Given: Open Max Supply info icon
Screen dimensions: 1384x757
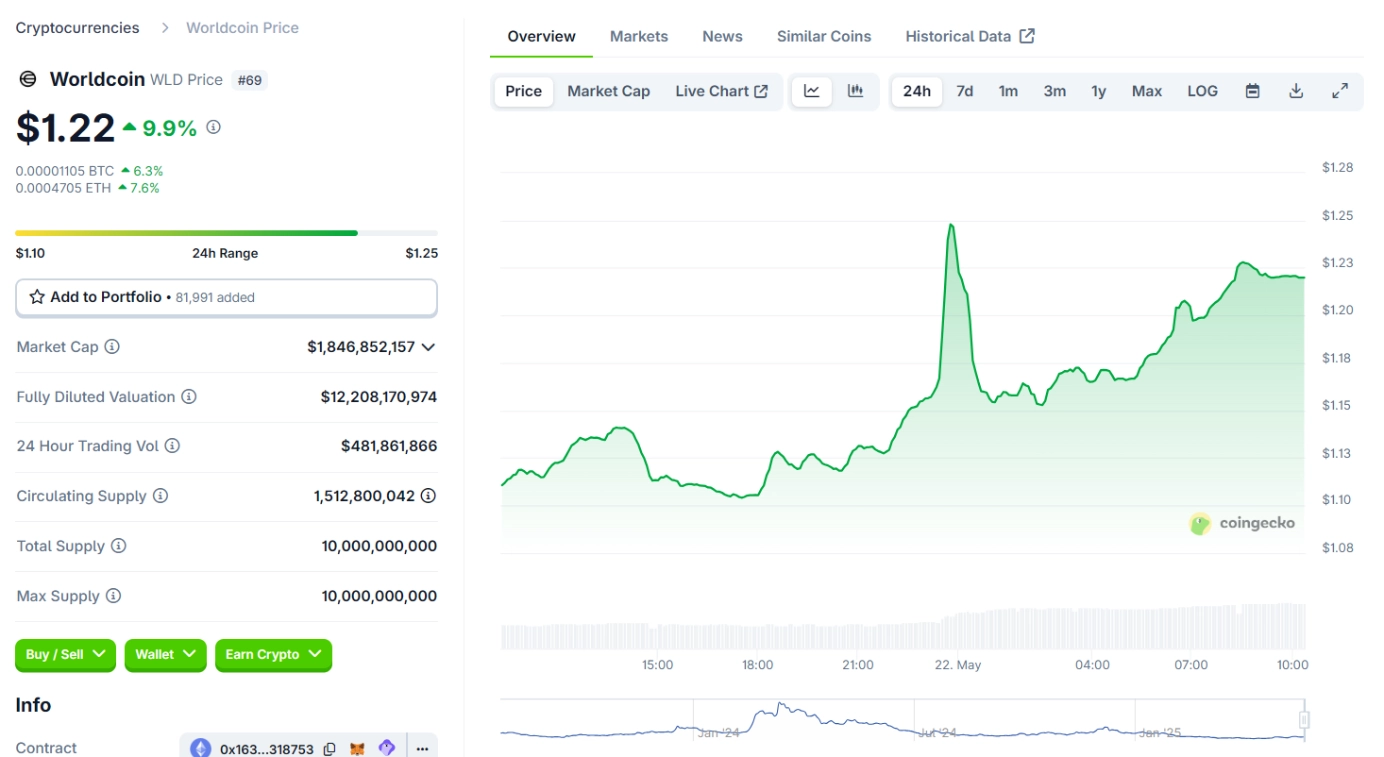Looking at the screenshot, I should (113, 596).
